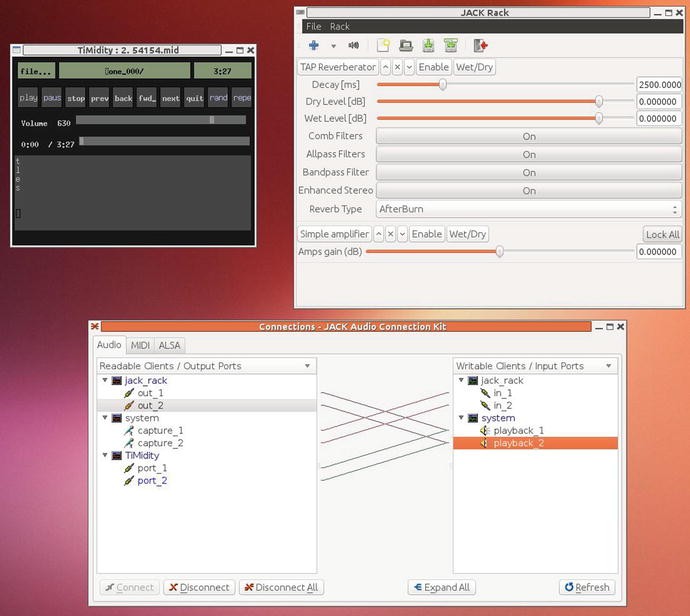The height and width of the screenshot is (616, 690).
Task: Move TAP Reverberator up with its up arrow
Action: 385,67
